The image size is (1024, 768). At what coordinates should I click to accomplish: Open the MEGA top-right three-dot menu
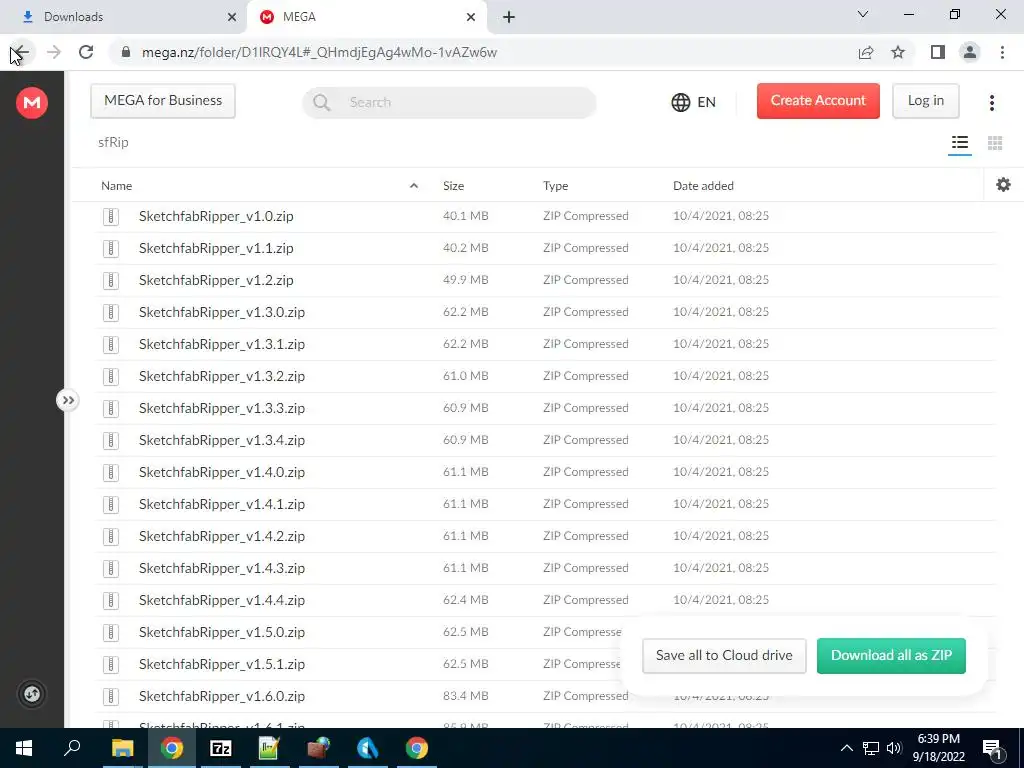click(991, 103)
